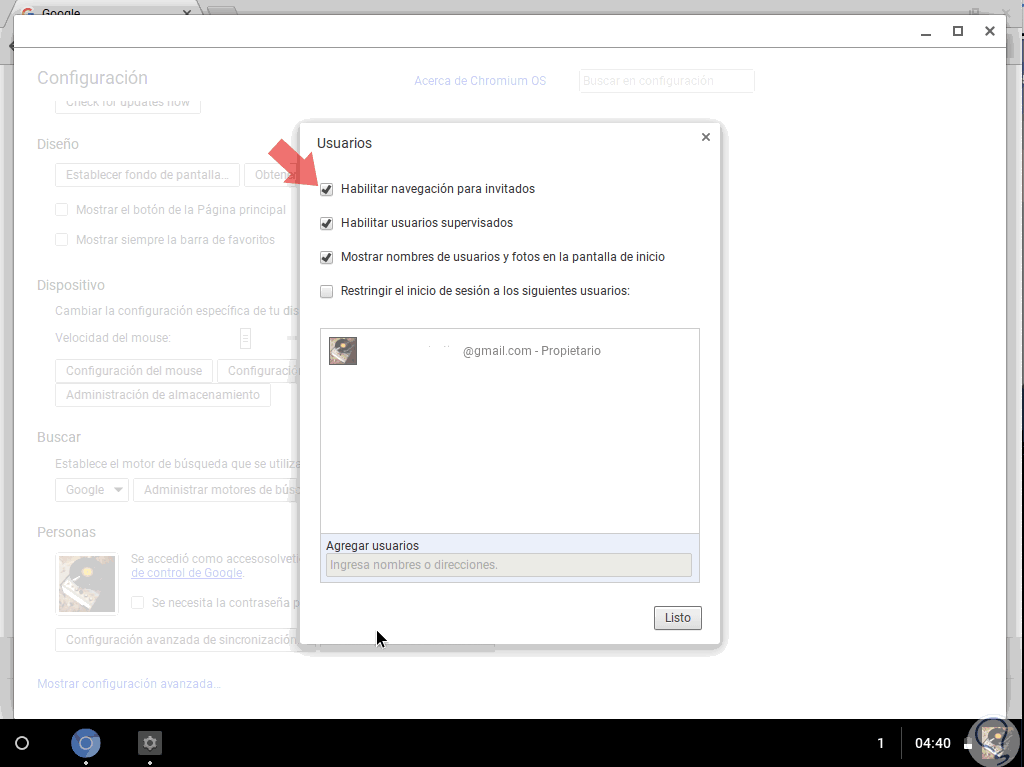This screenshot has width=1024, height=767.
Task: Toggle Se necesita la contraseña checkbox
Action: [137, 603]
